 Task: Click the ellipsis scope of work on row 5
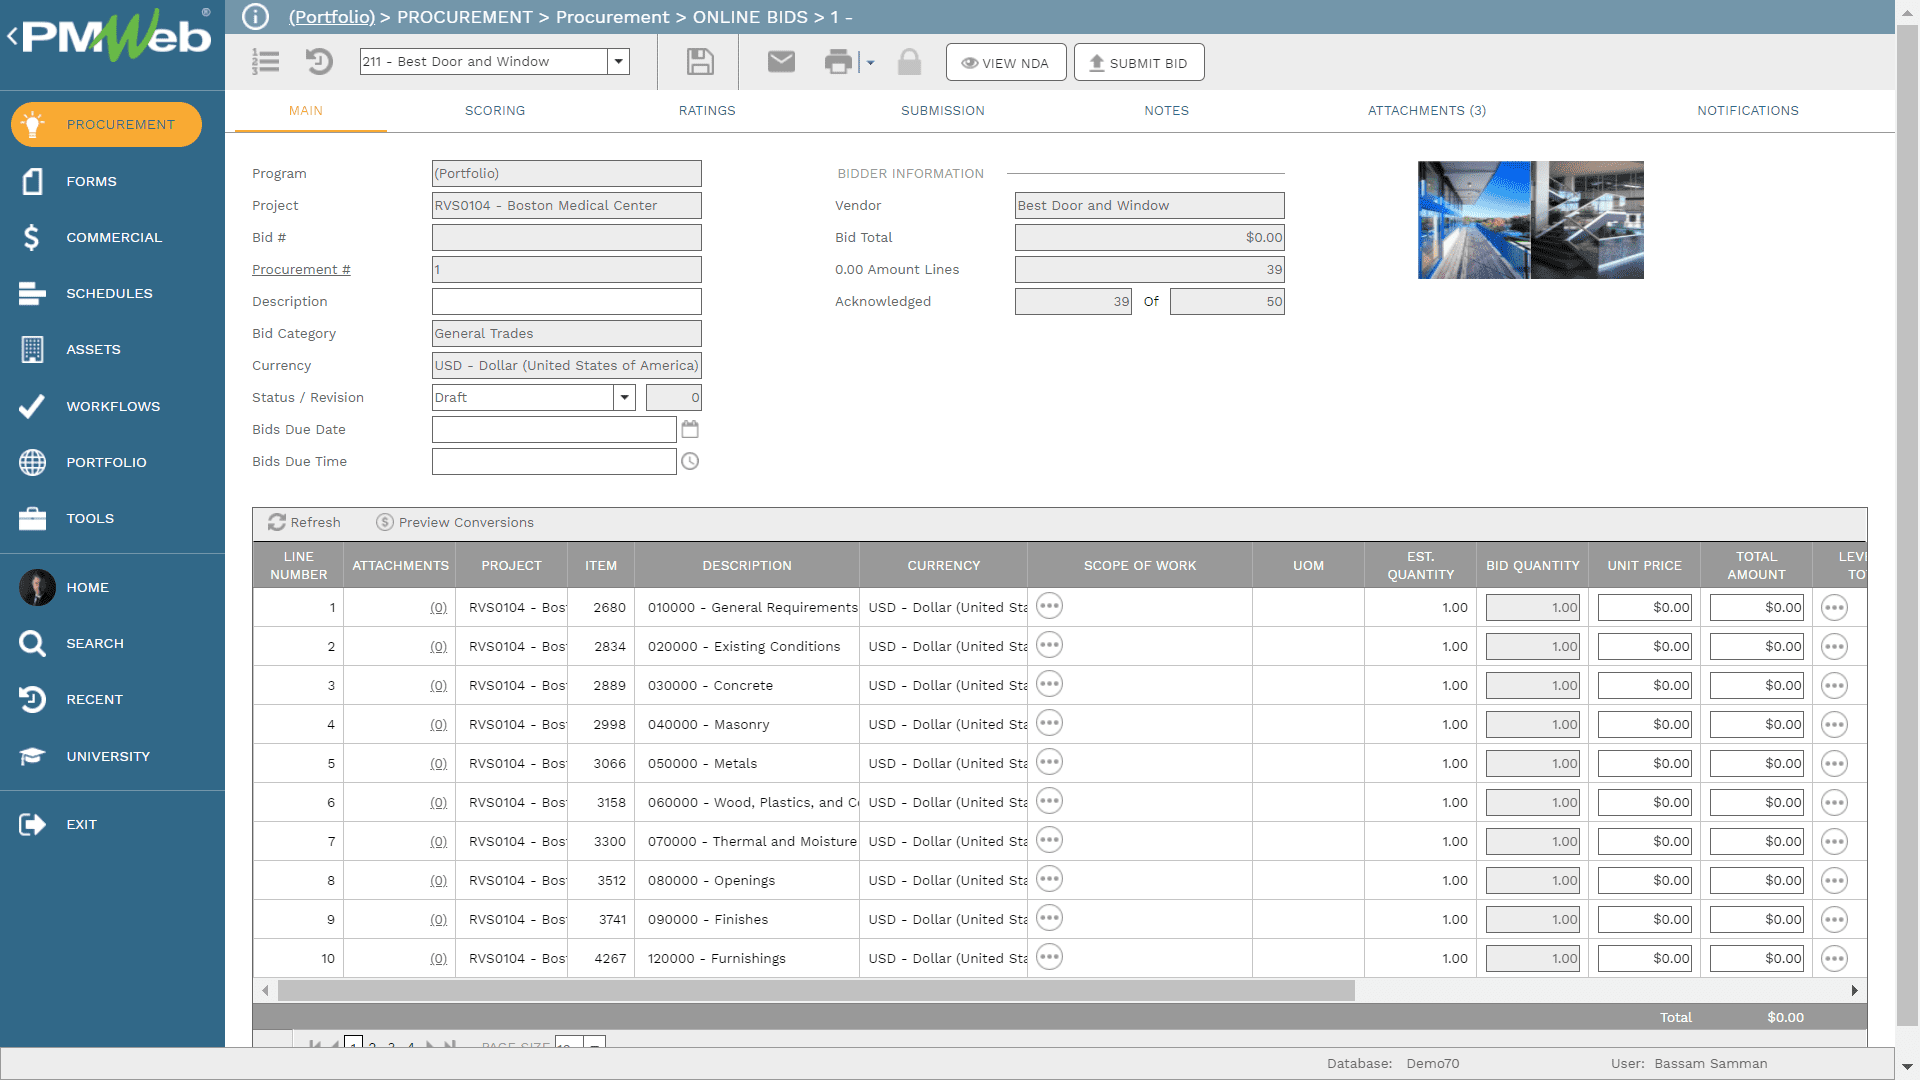coord(1050,762)
